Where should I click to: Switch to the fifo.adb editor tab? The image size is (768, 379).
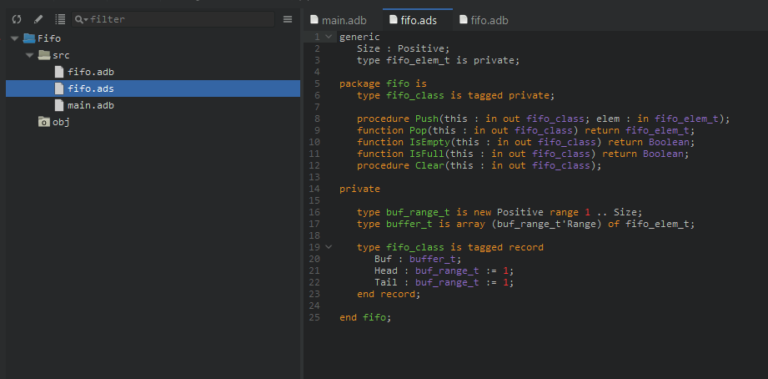coord(483,21)
